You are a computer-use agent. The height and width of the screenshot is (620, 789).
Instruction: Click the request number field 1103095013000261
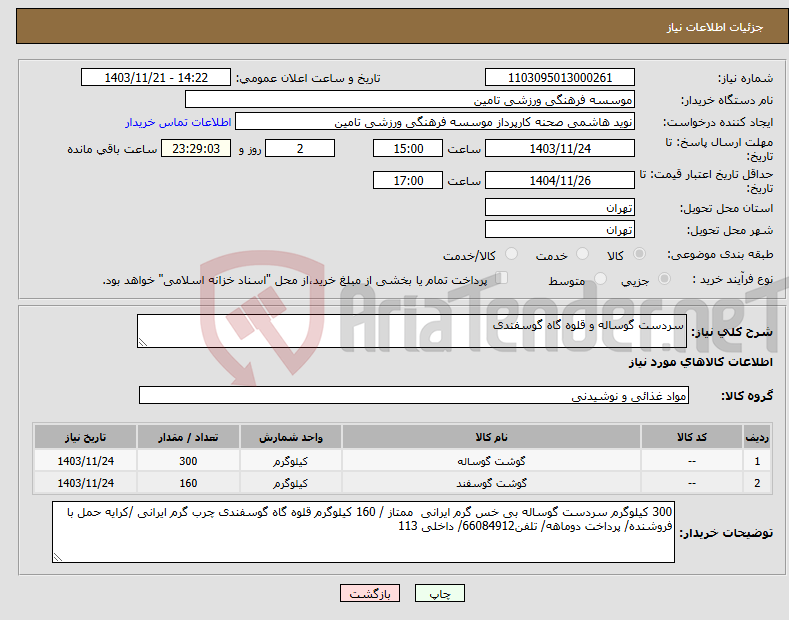pos(560,78)
